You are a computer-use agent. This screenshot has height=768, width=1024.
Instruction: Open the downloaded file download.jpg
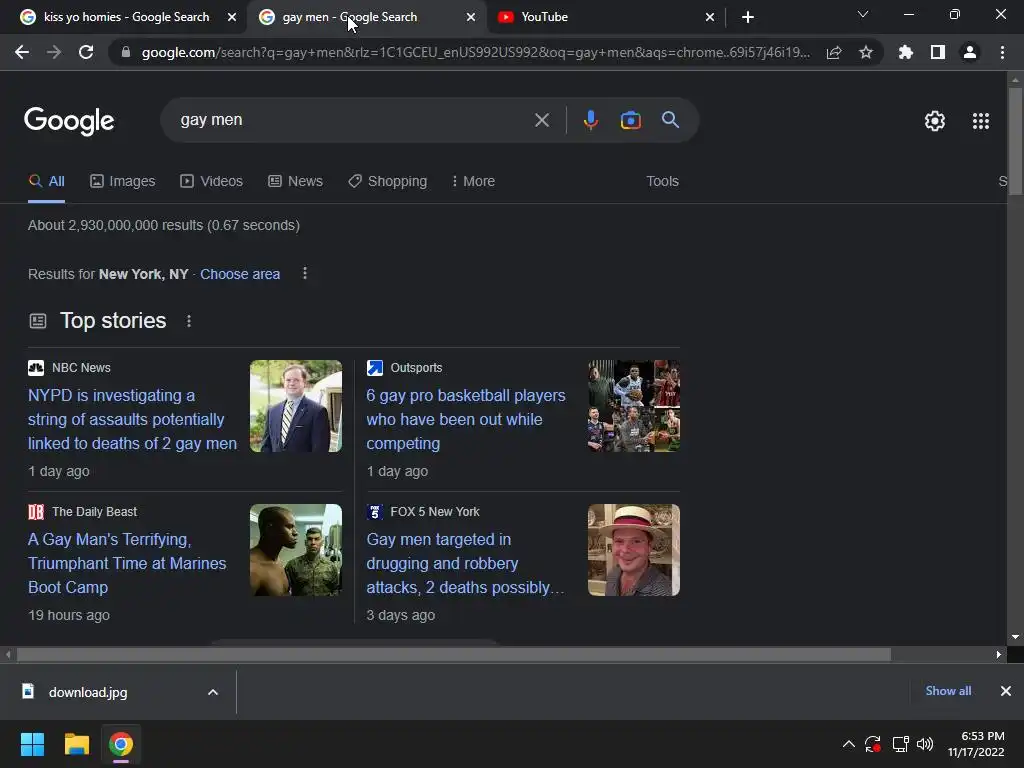click(88, 692)
